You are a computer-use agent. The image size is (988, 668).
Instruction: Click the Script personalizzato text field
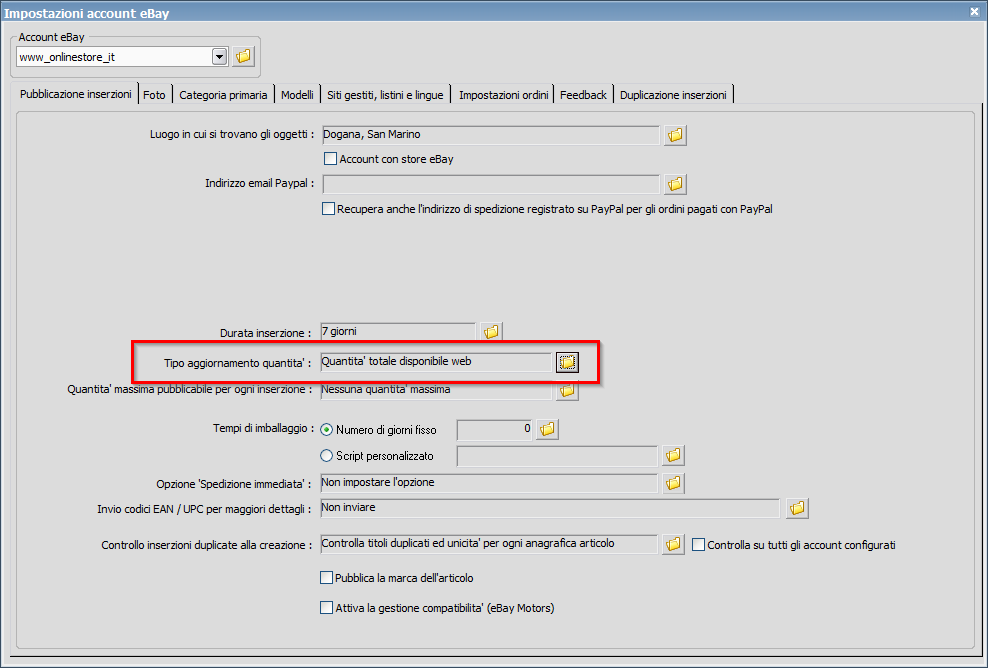click(x=557, y=456)
